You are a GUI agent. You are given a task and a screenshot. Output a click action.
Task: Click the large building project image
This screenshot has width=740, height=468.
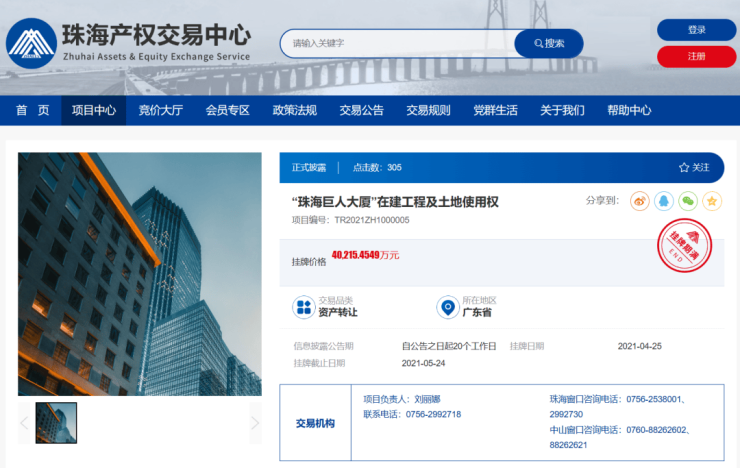140,274
